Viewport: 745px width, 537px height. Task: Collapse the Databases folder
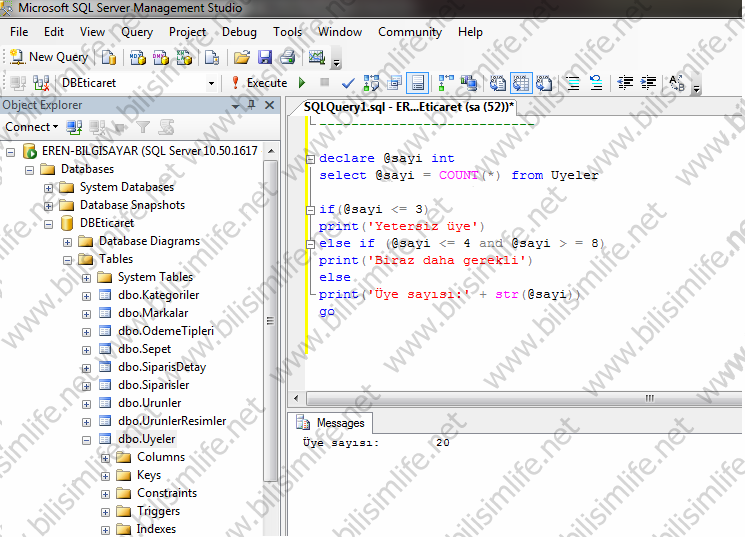click(29, 170)
